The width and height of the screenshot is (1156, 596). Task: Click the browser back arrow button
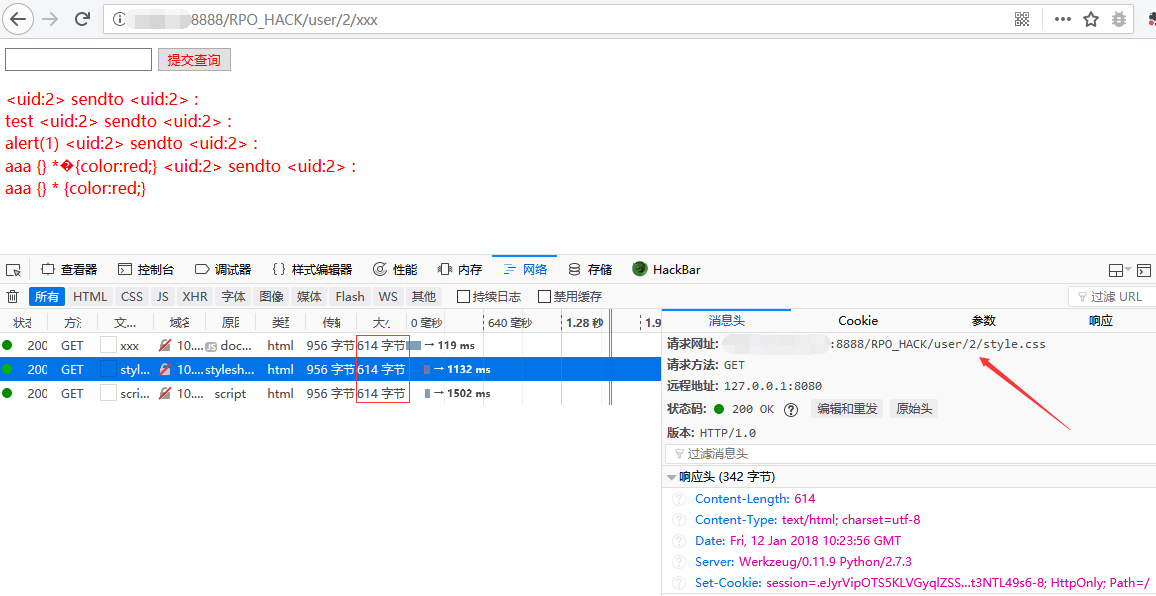click(19, 19)
